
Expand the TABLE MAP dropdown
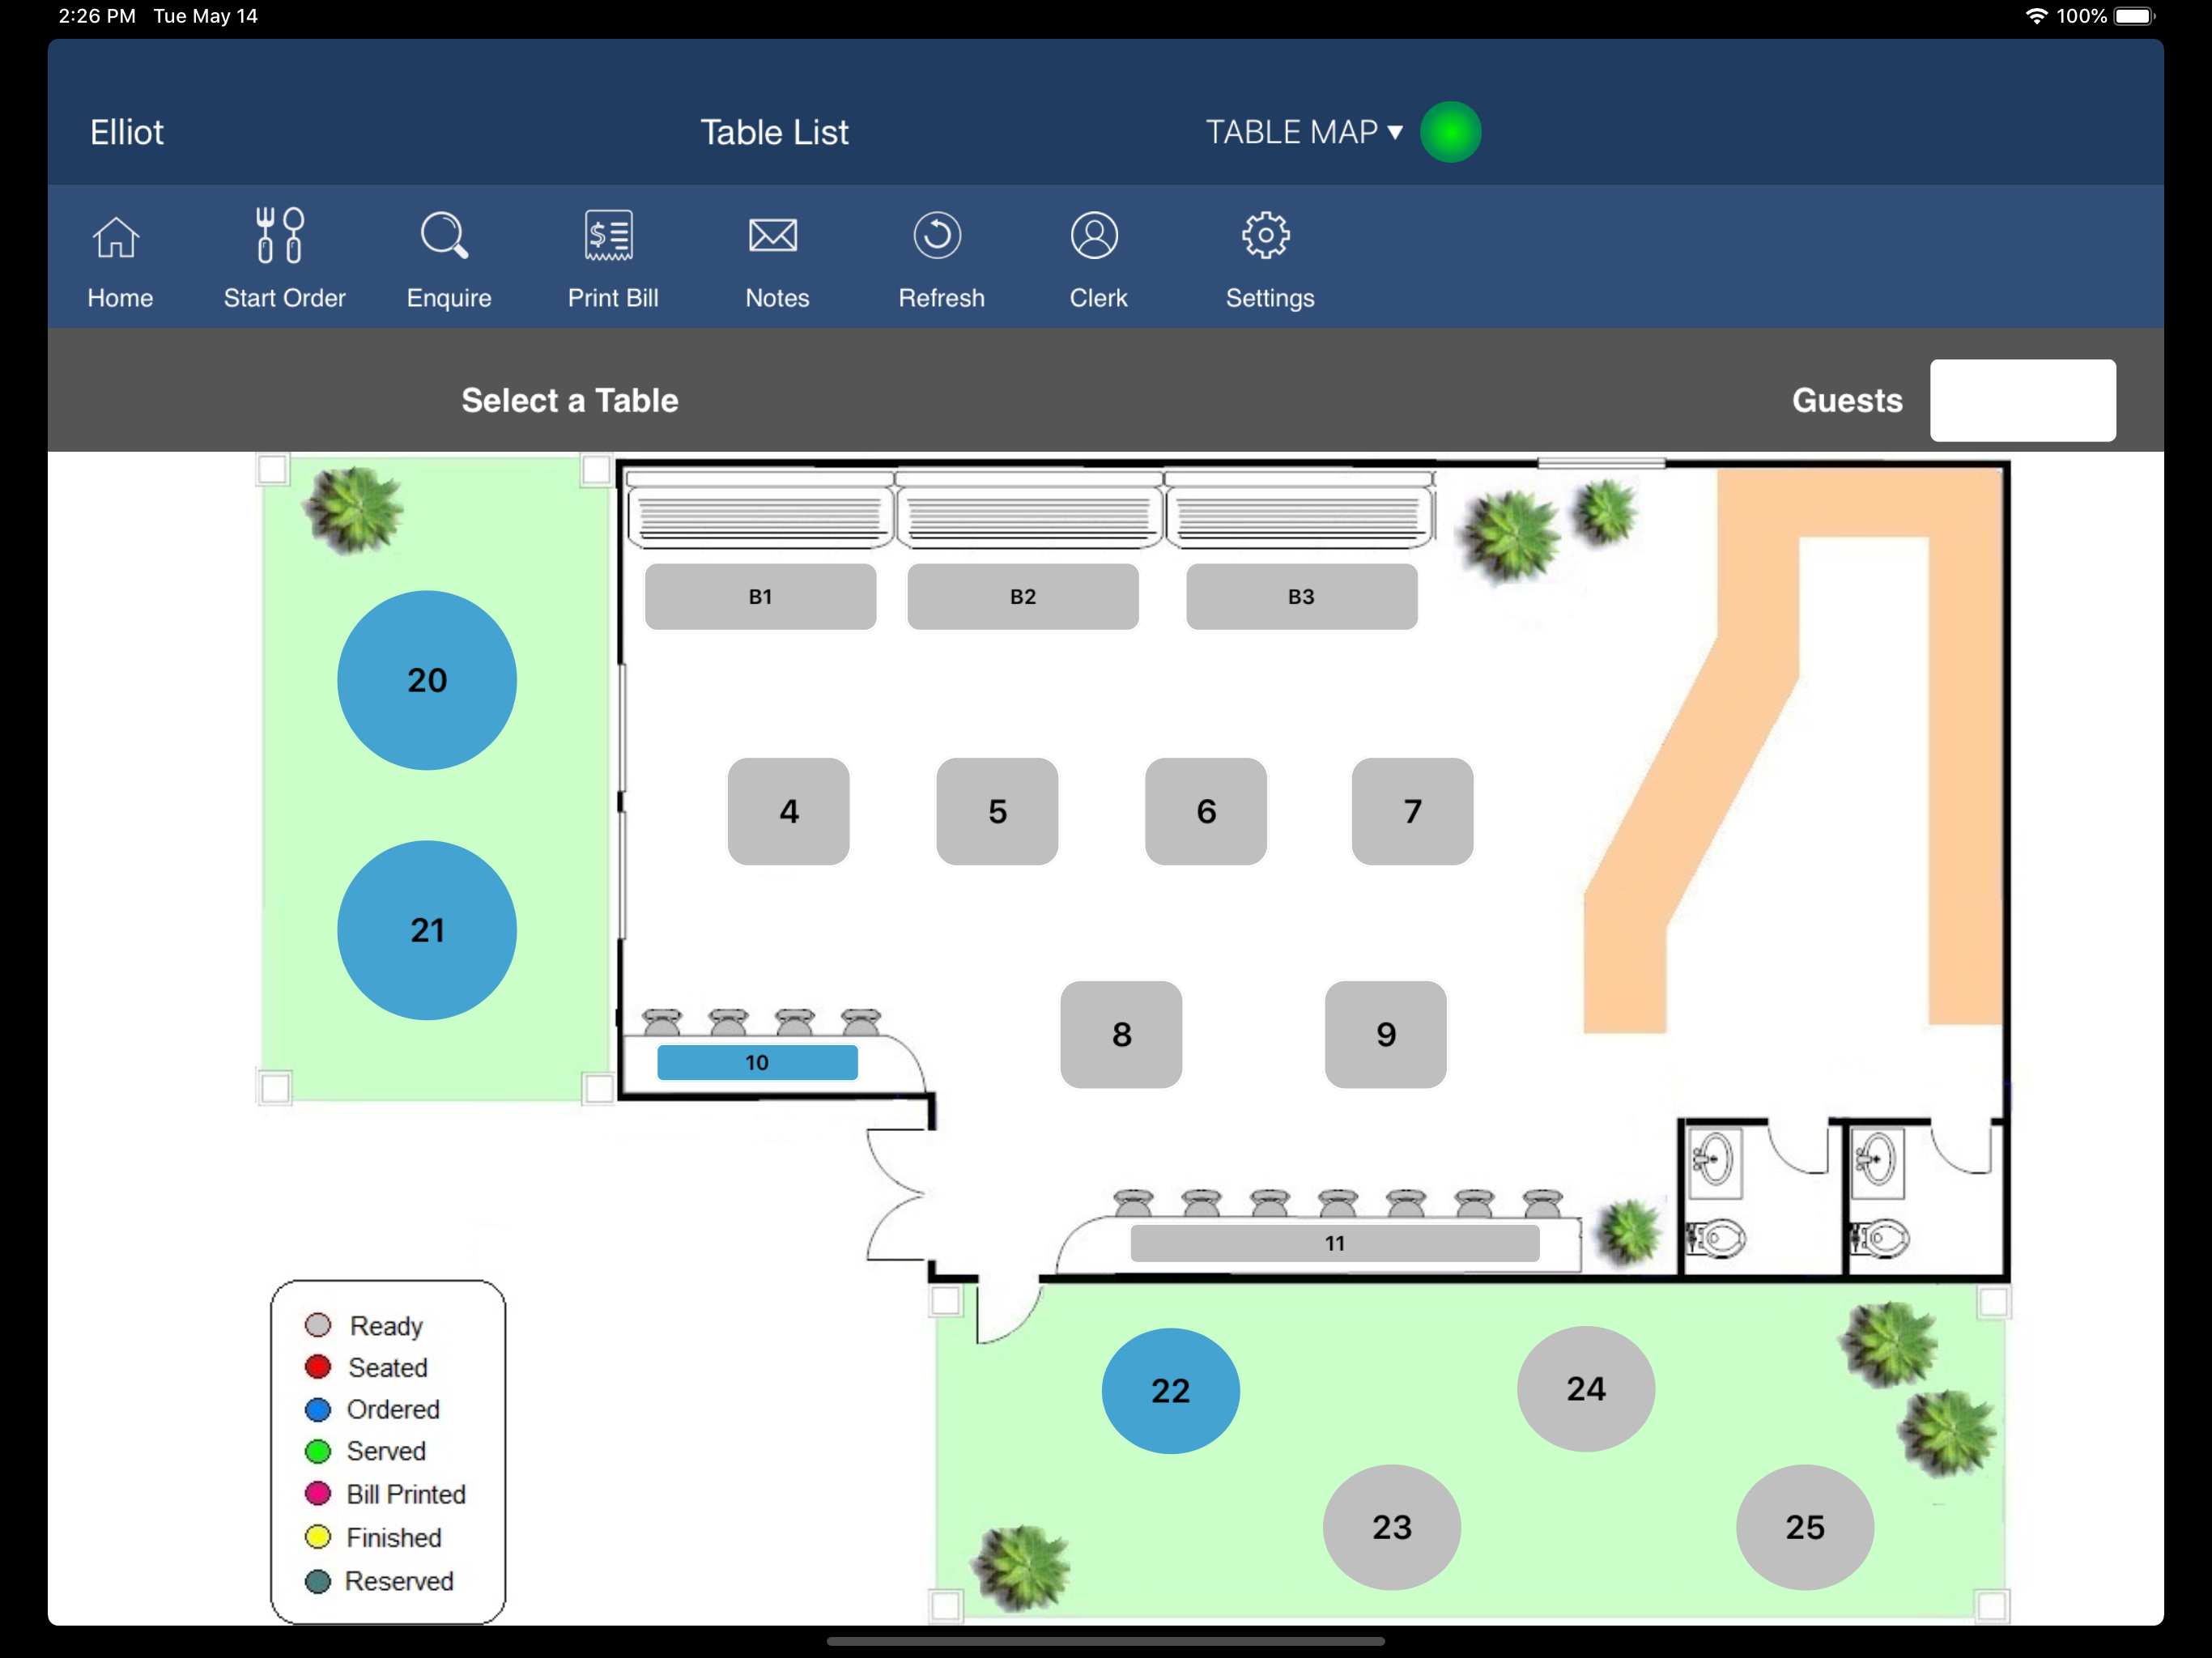[1304, 132]
